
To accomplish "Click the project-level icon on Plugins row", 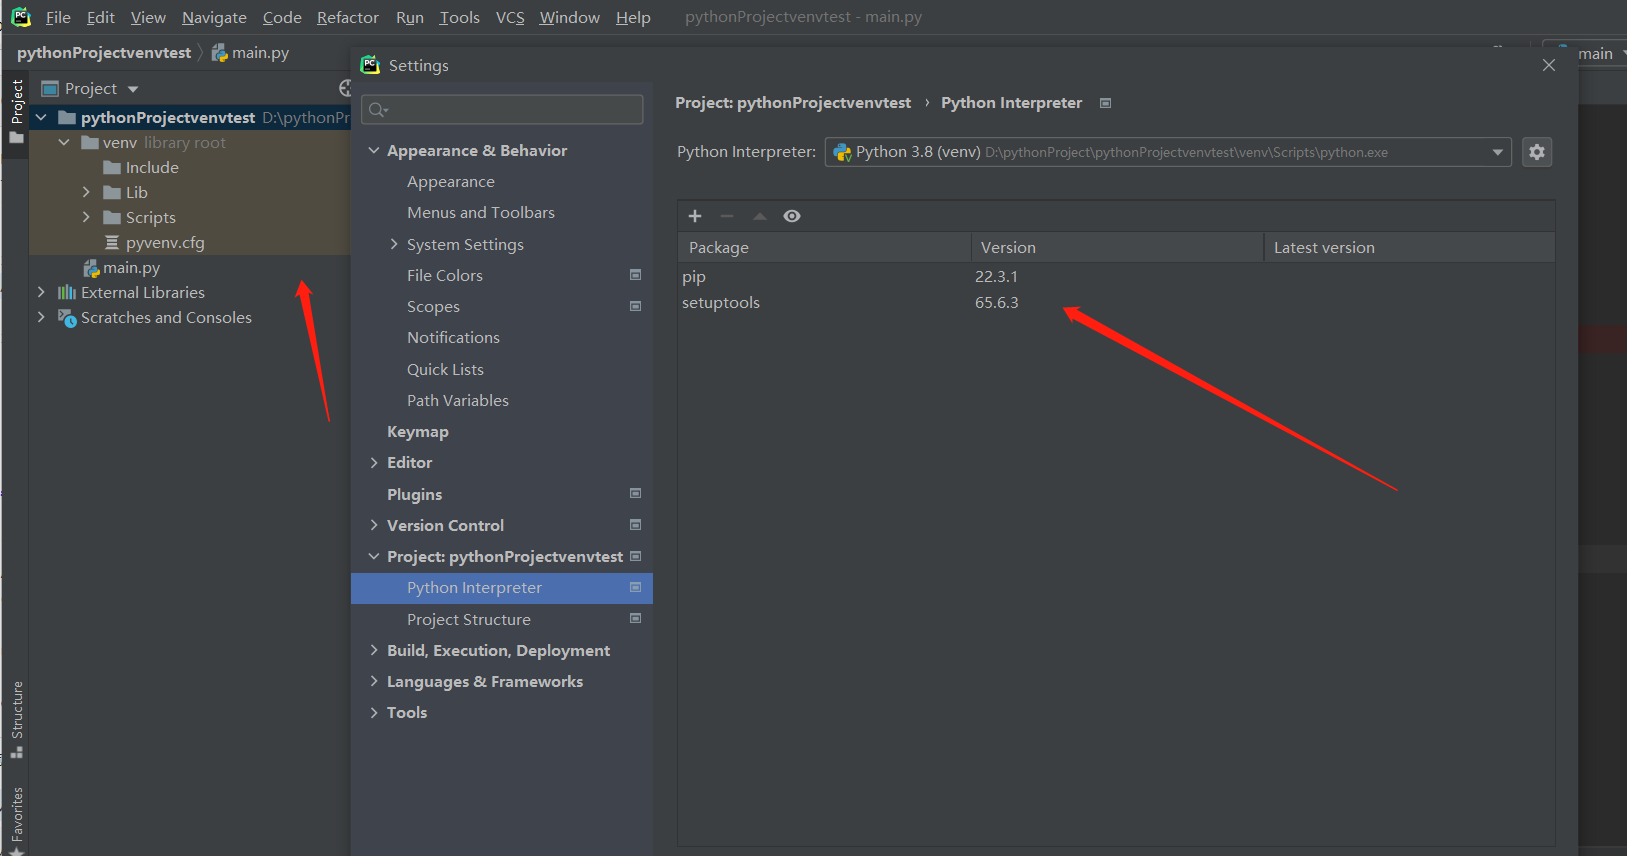I will click(x=635, y=494).
